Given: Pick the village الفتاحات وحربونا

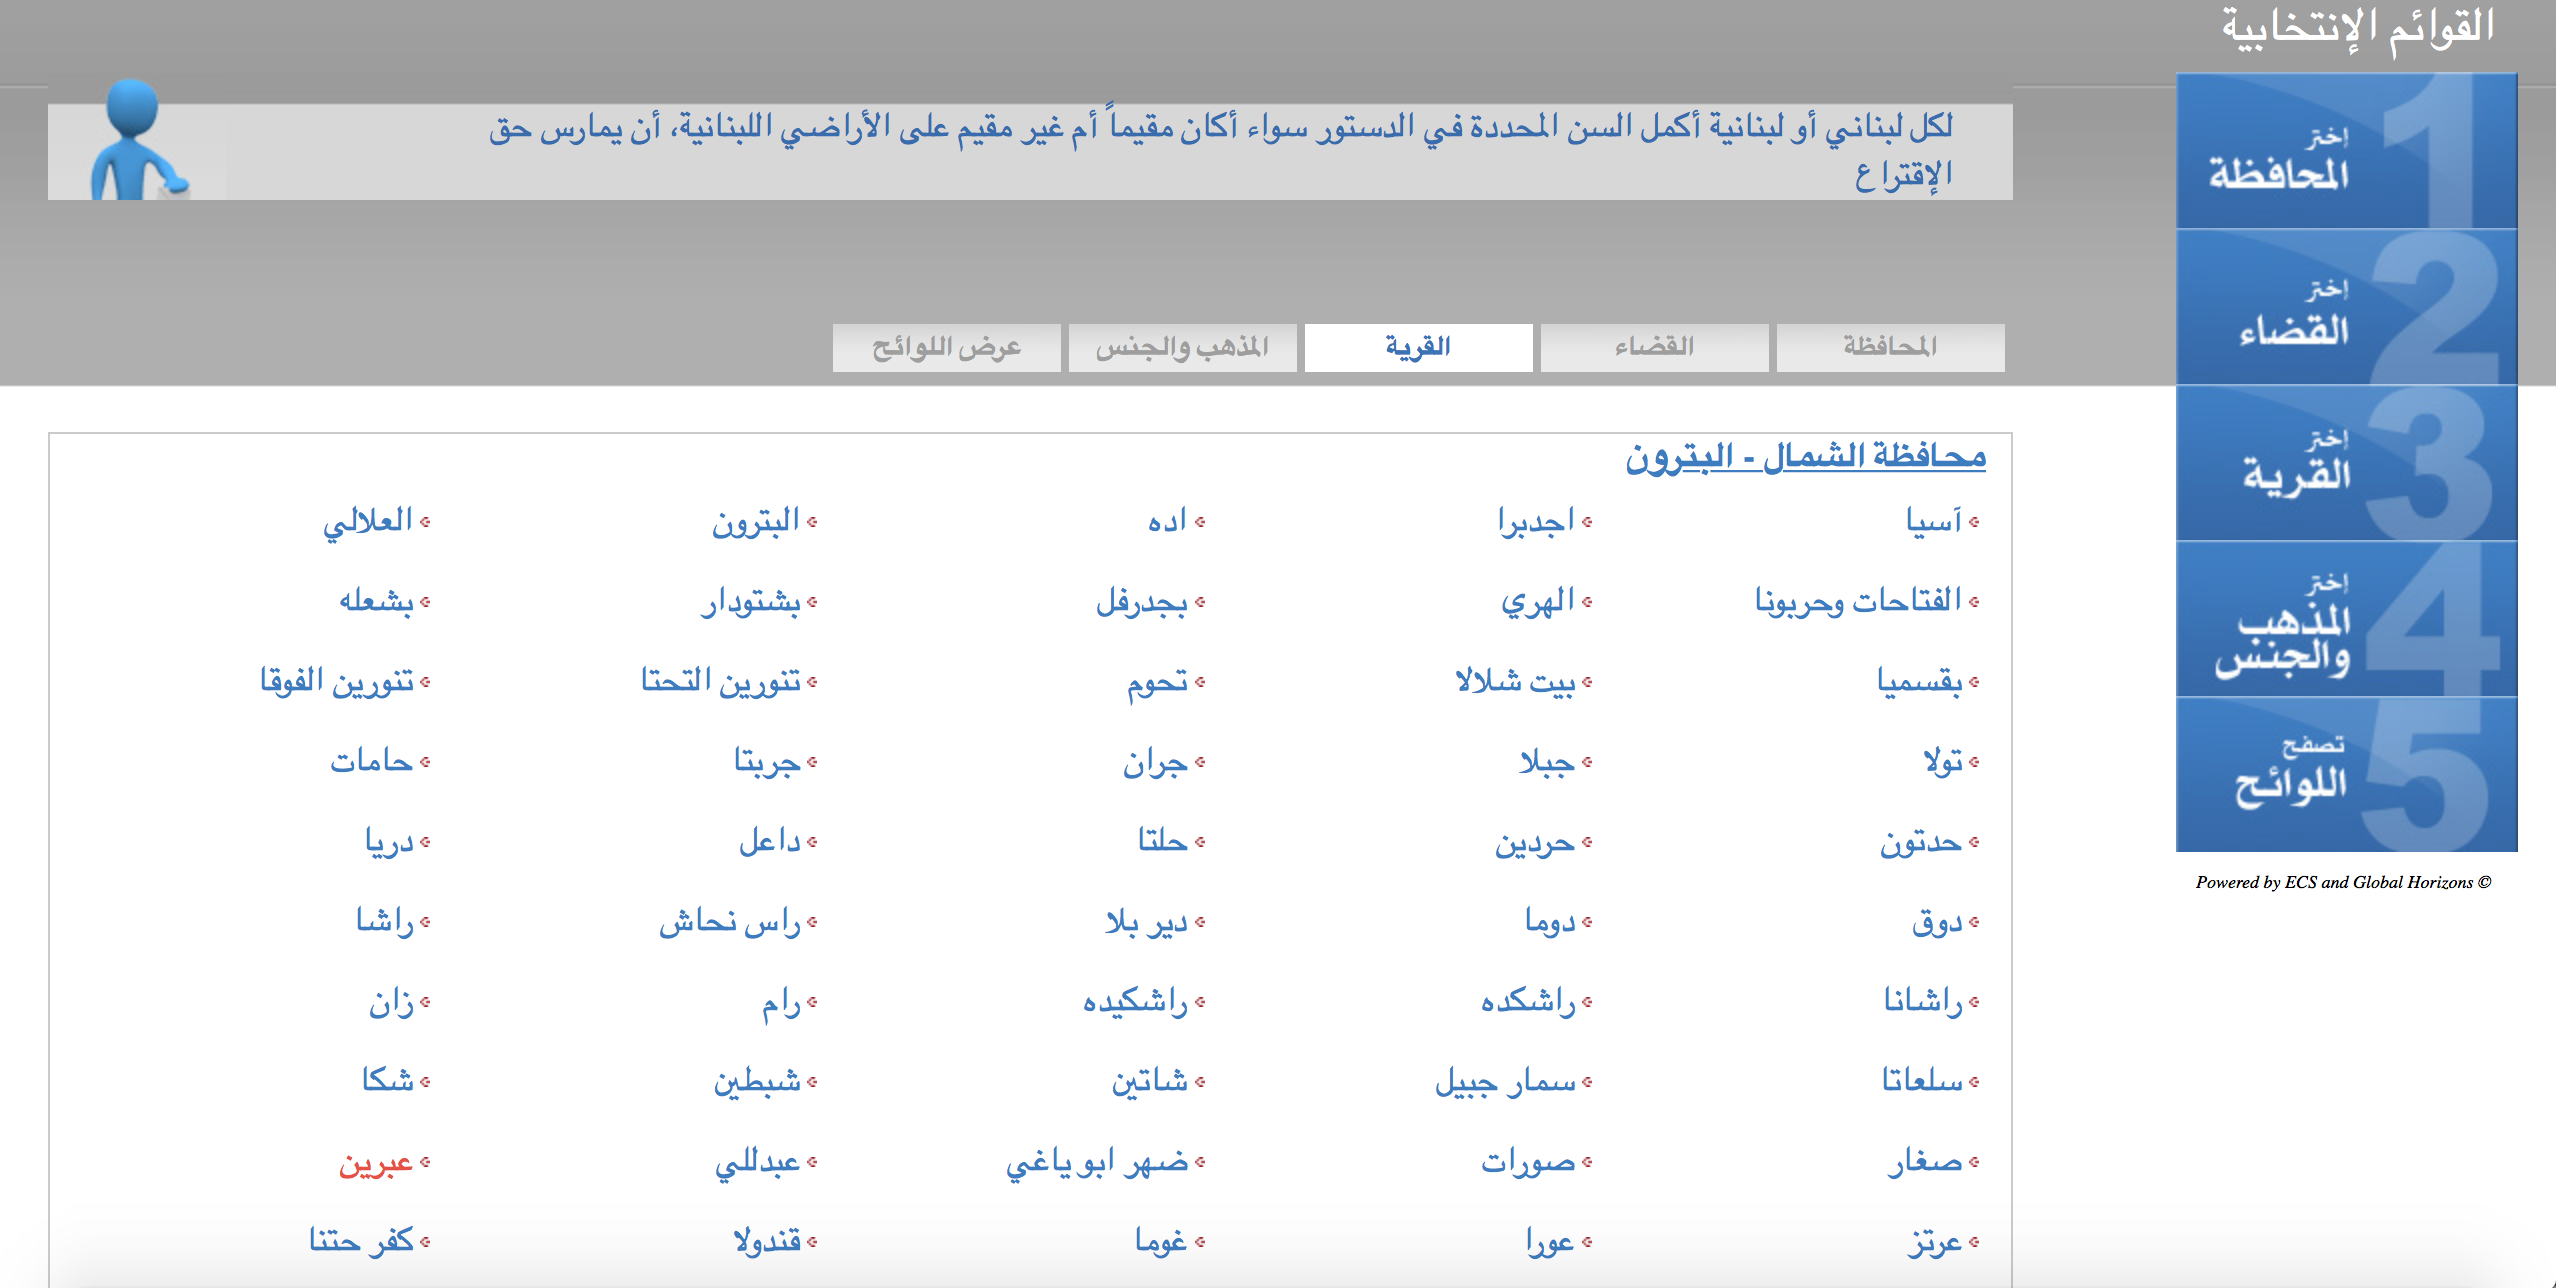Looking at the screenshot, I should click(x=1857, y=601).
